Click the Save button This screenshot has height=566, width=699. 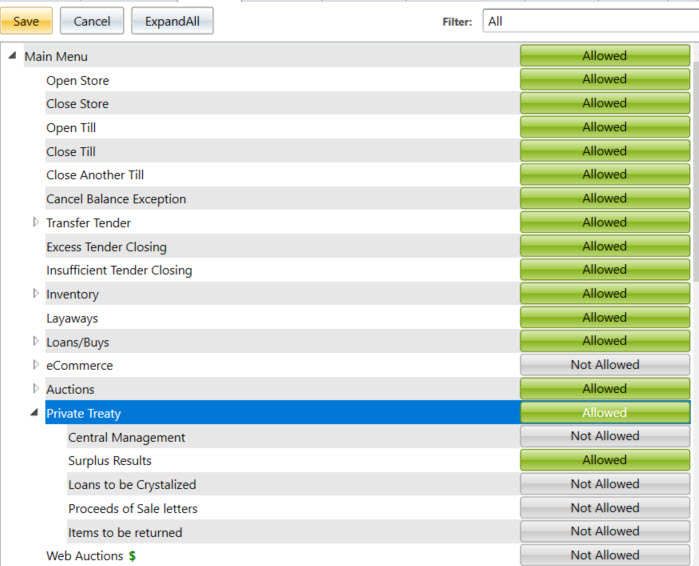coord(26,21)
